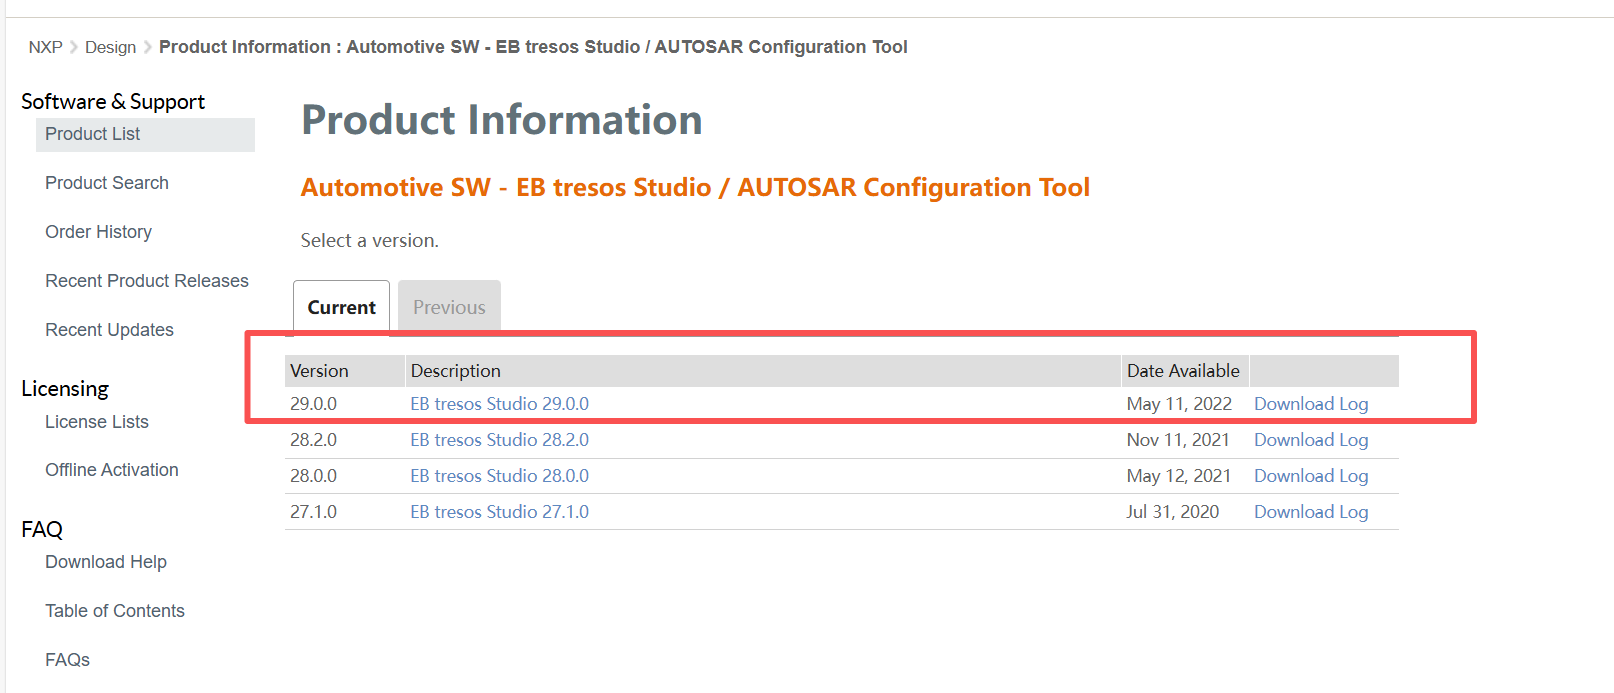Click the NXP breadcrumb link
The height and width of the screenshot is (693, 1614).
pos(45,47)
